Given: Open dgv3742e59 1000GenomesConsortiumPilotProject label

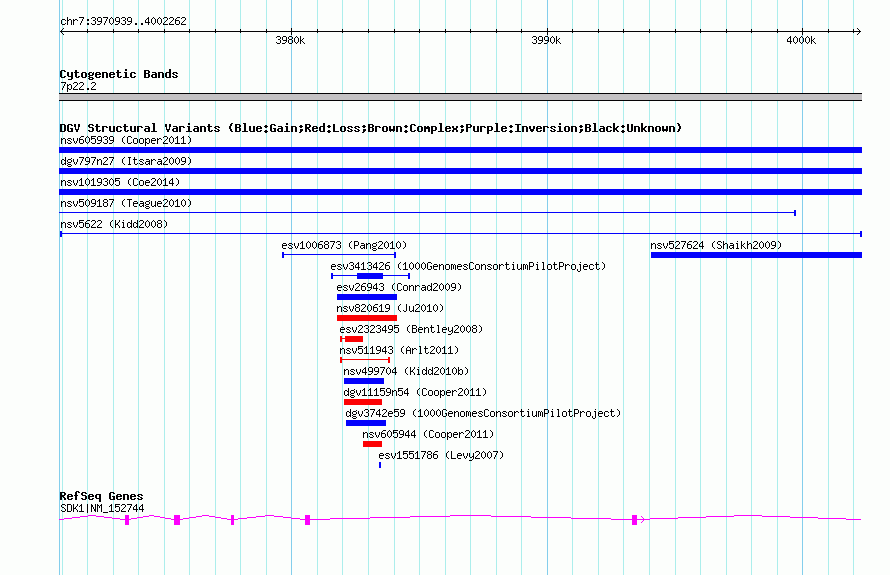Looking at the screenshot, I should 483,413.
